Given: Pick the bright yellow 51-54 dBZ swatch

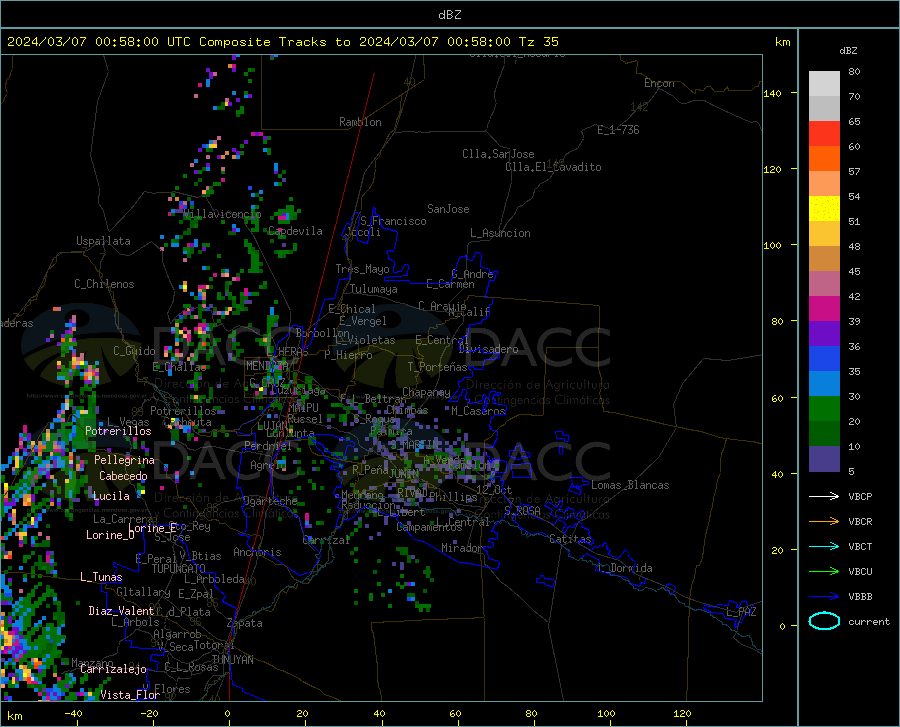Looking at the screenshot, I should [824, 209].
